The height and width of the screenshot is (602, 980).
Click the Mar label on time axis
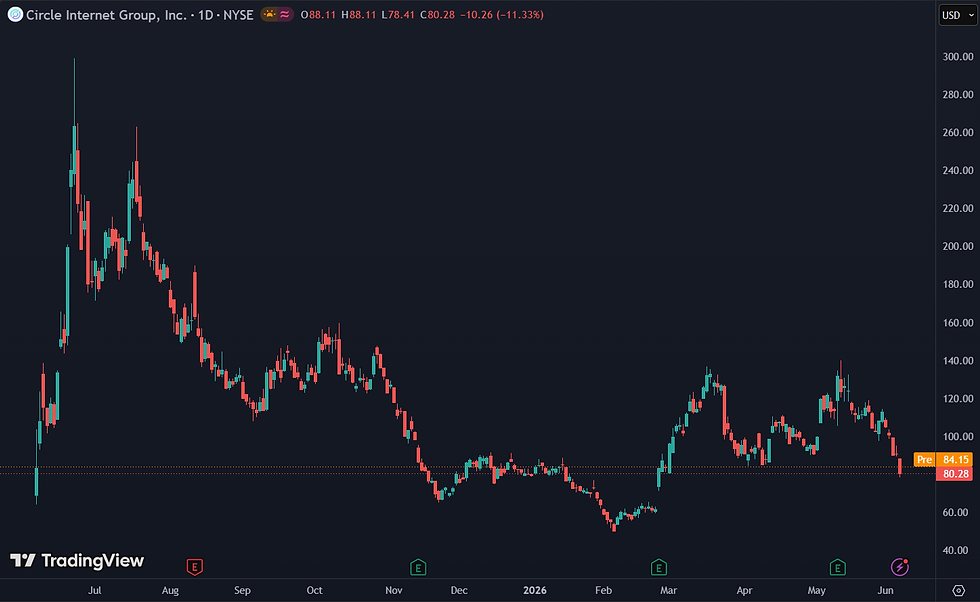(x=668, y=590)
